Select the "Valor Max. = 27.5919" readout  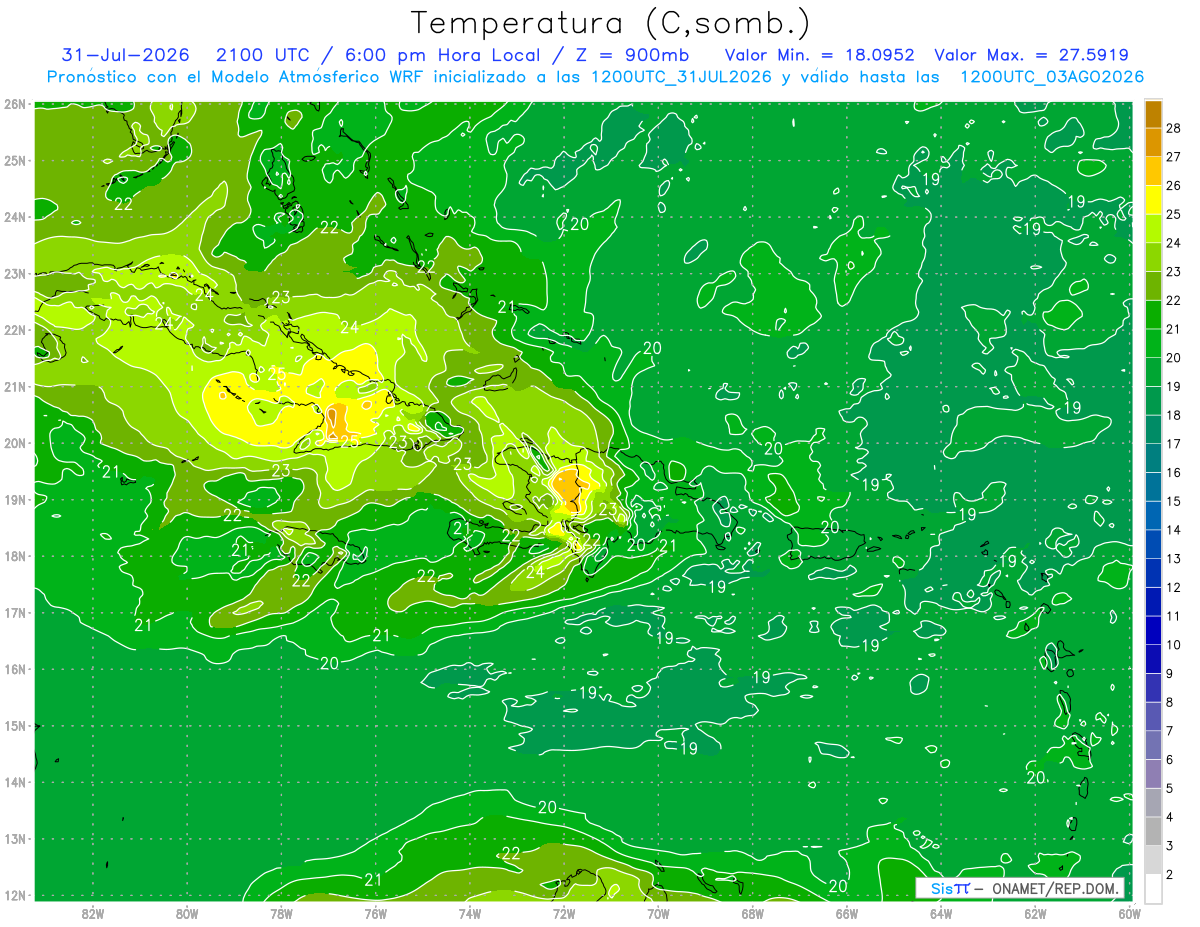(1032, 55)
